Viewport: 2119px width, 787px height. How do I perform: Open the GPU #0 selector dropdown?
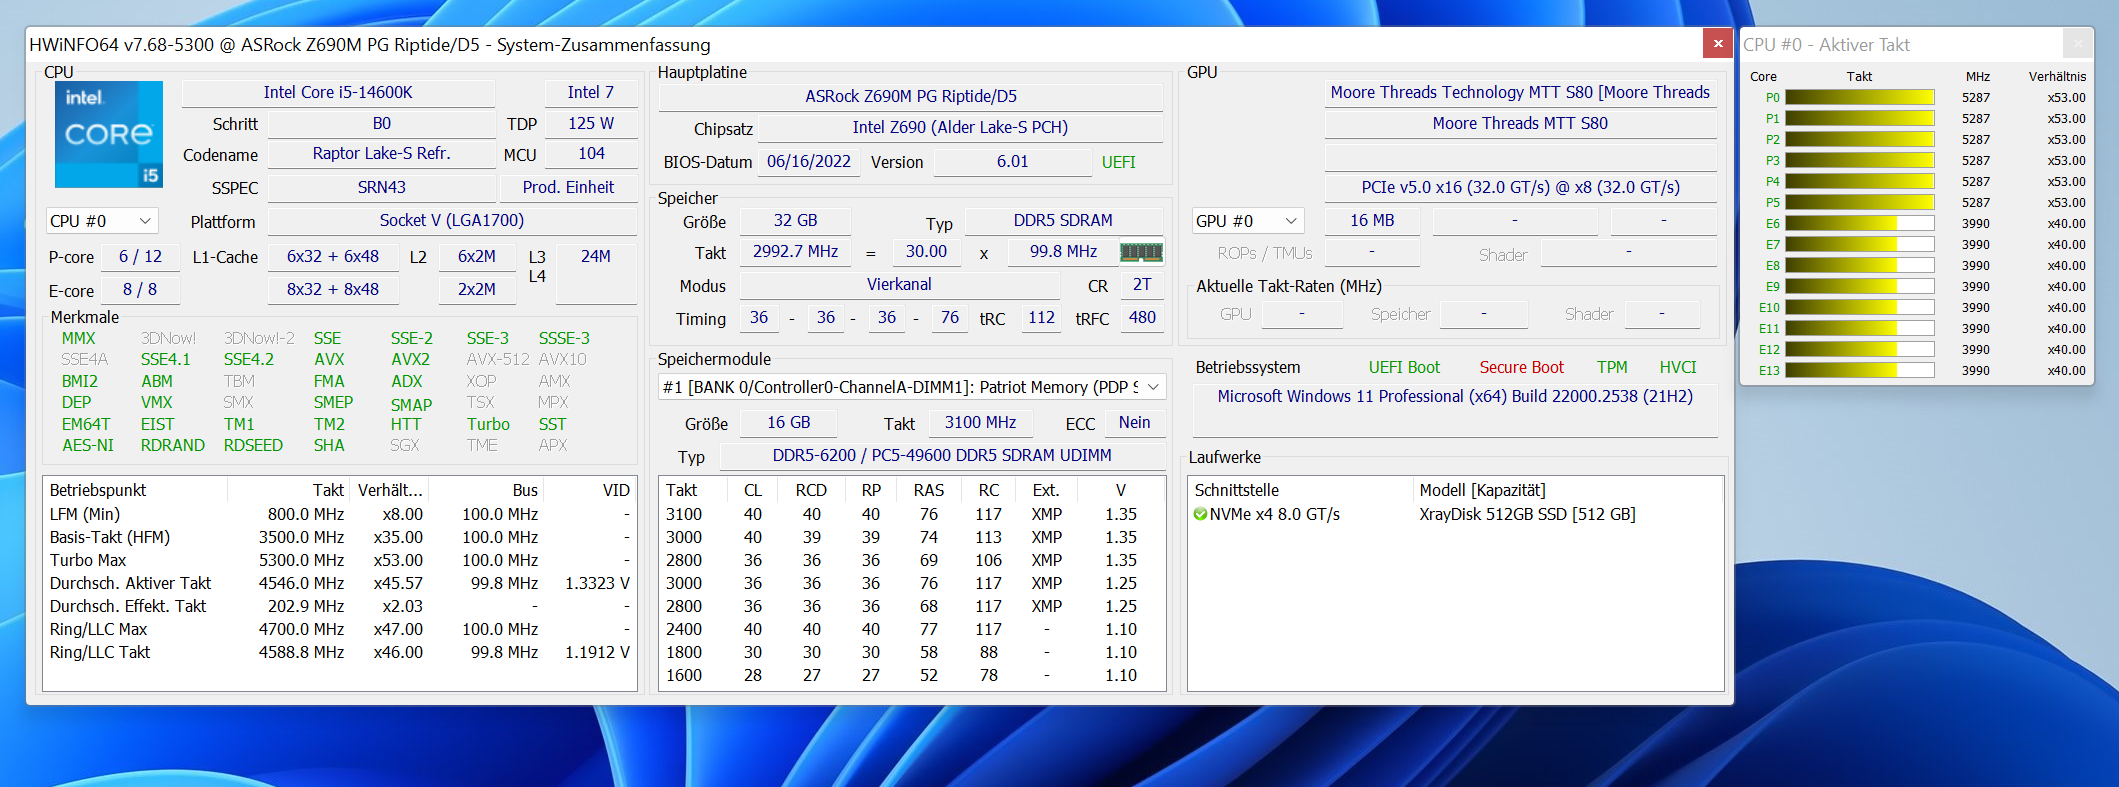click(x=1248, y=221)
